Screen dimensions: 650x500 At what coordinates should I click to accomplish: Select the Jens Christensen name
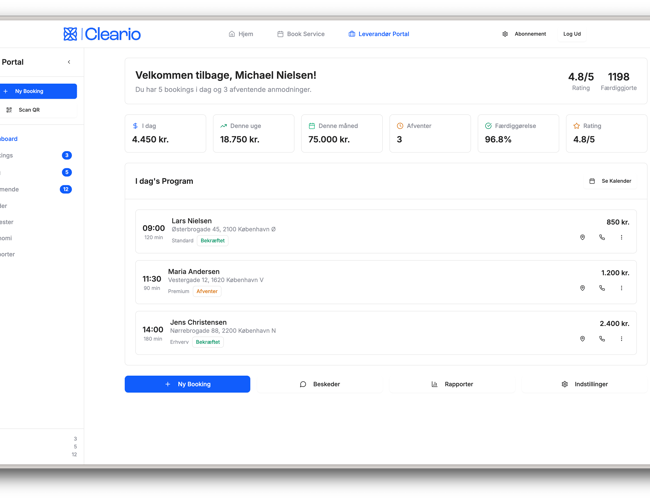pyautogui.click(x=198, y=322)
